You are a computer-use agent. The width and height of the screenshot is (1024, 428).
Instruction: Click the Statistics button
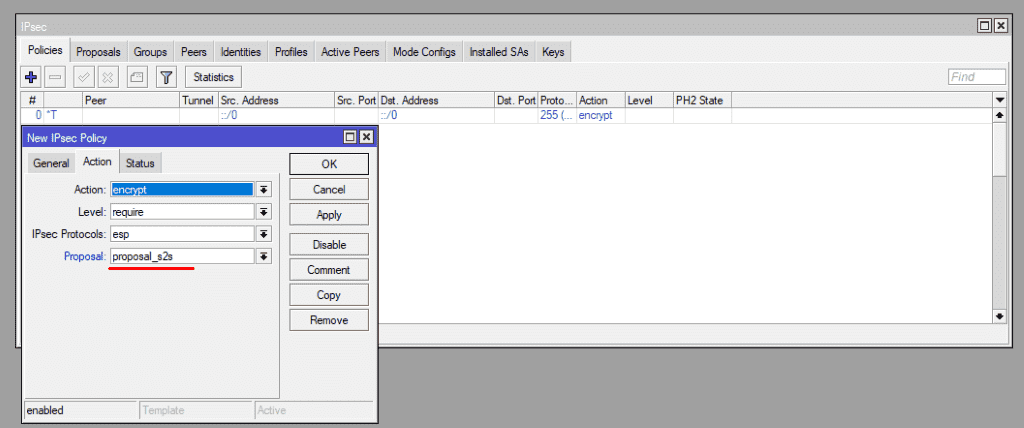point(213,77)
